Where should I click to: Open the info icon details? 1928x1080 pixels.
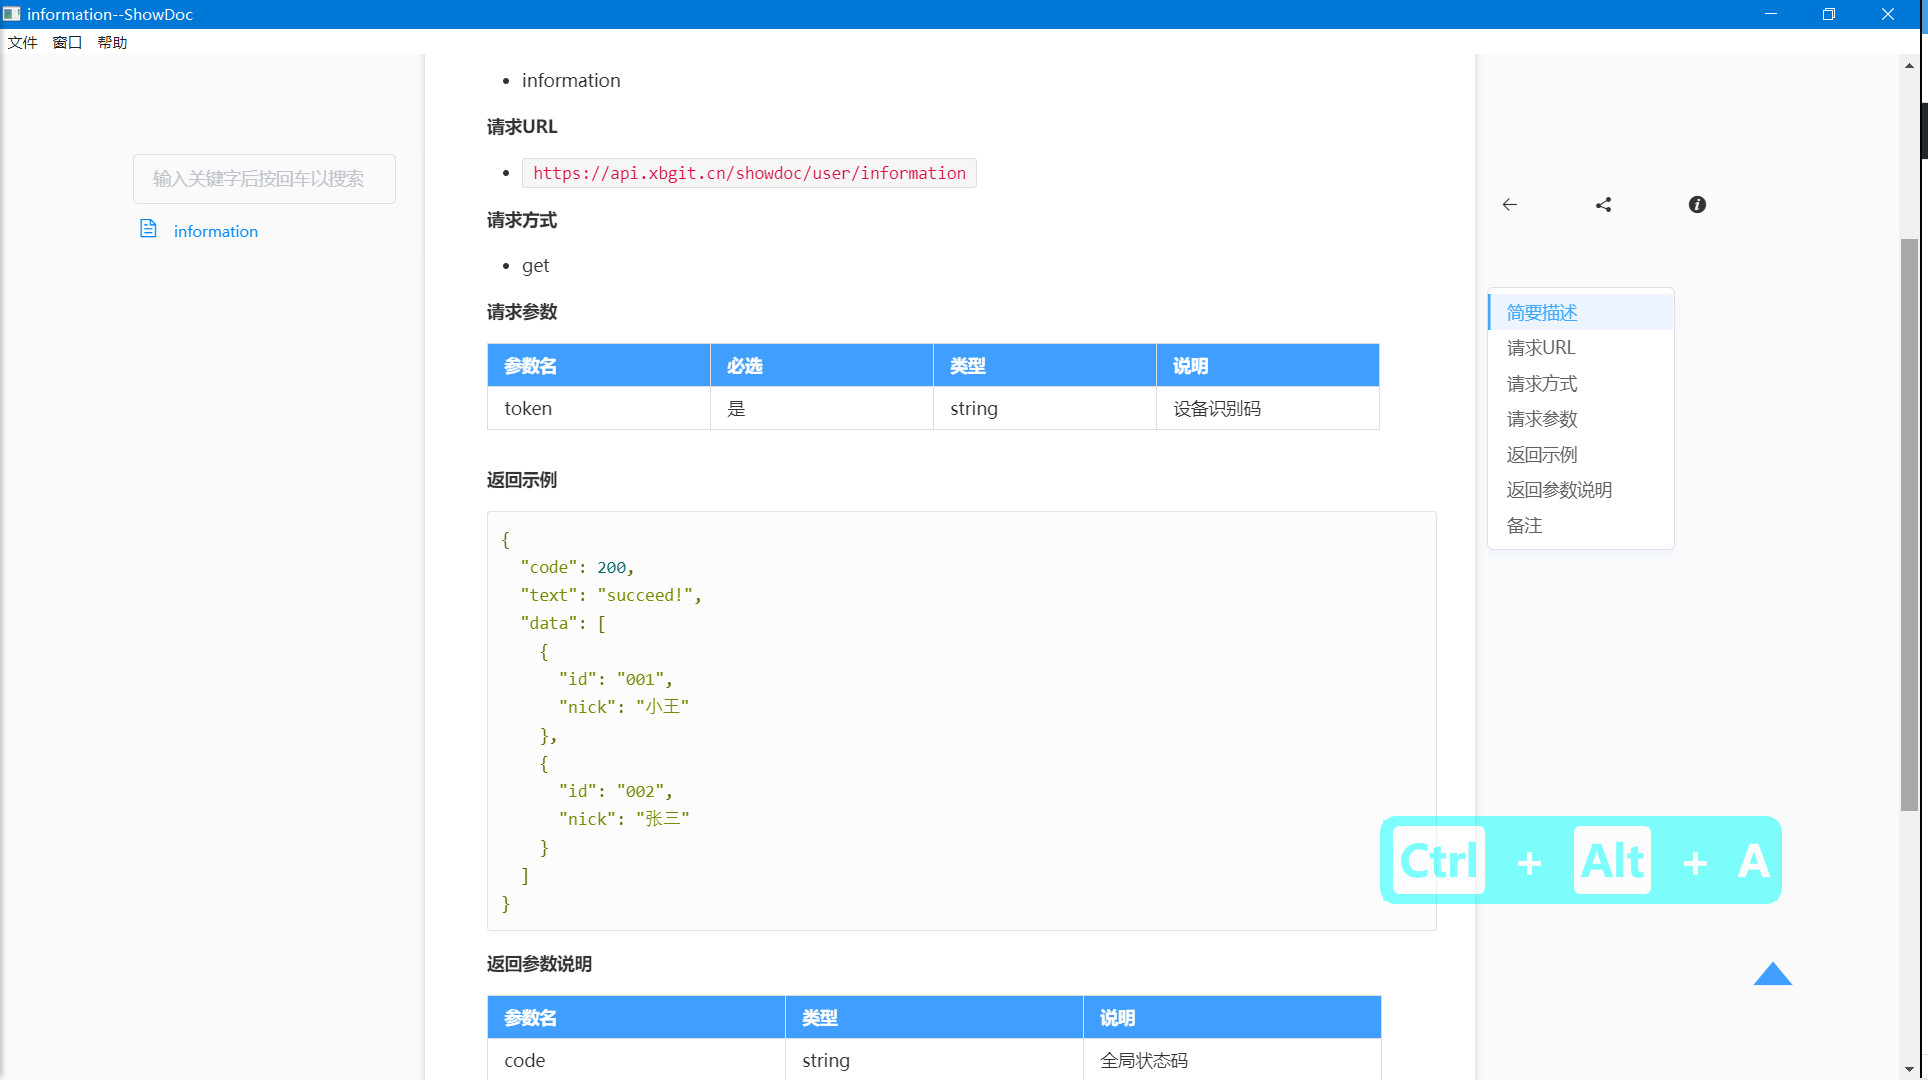[1697, 205]
